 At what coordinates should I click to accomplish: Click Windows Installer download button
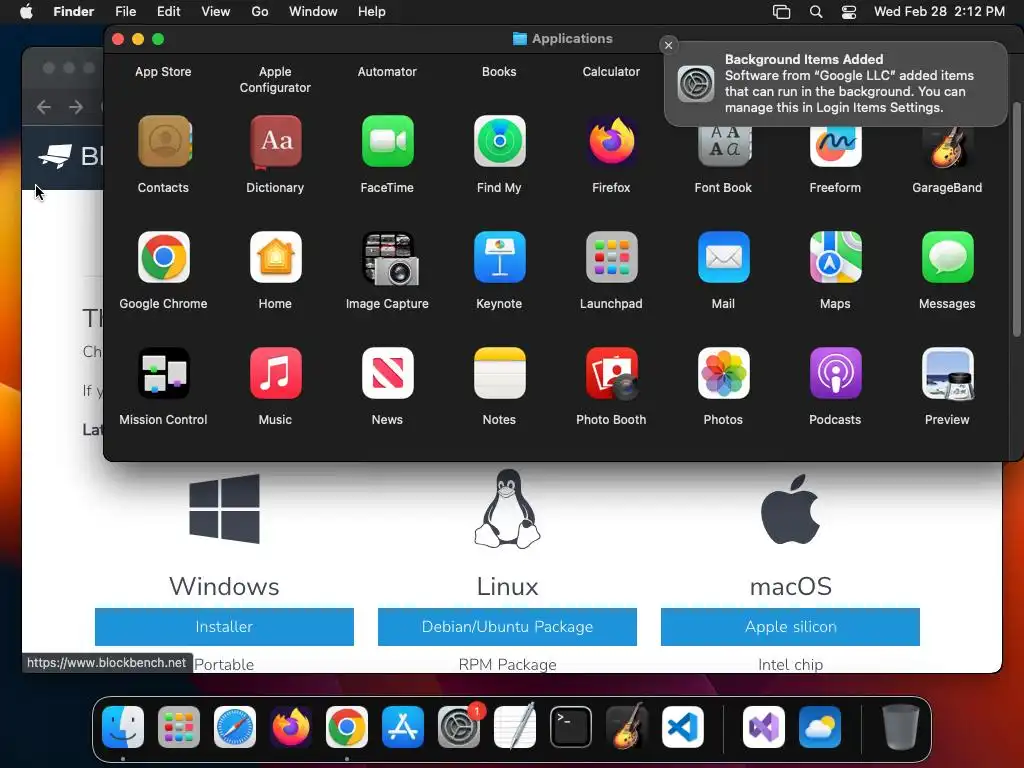tap(224, 627)
